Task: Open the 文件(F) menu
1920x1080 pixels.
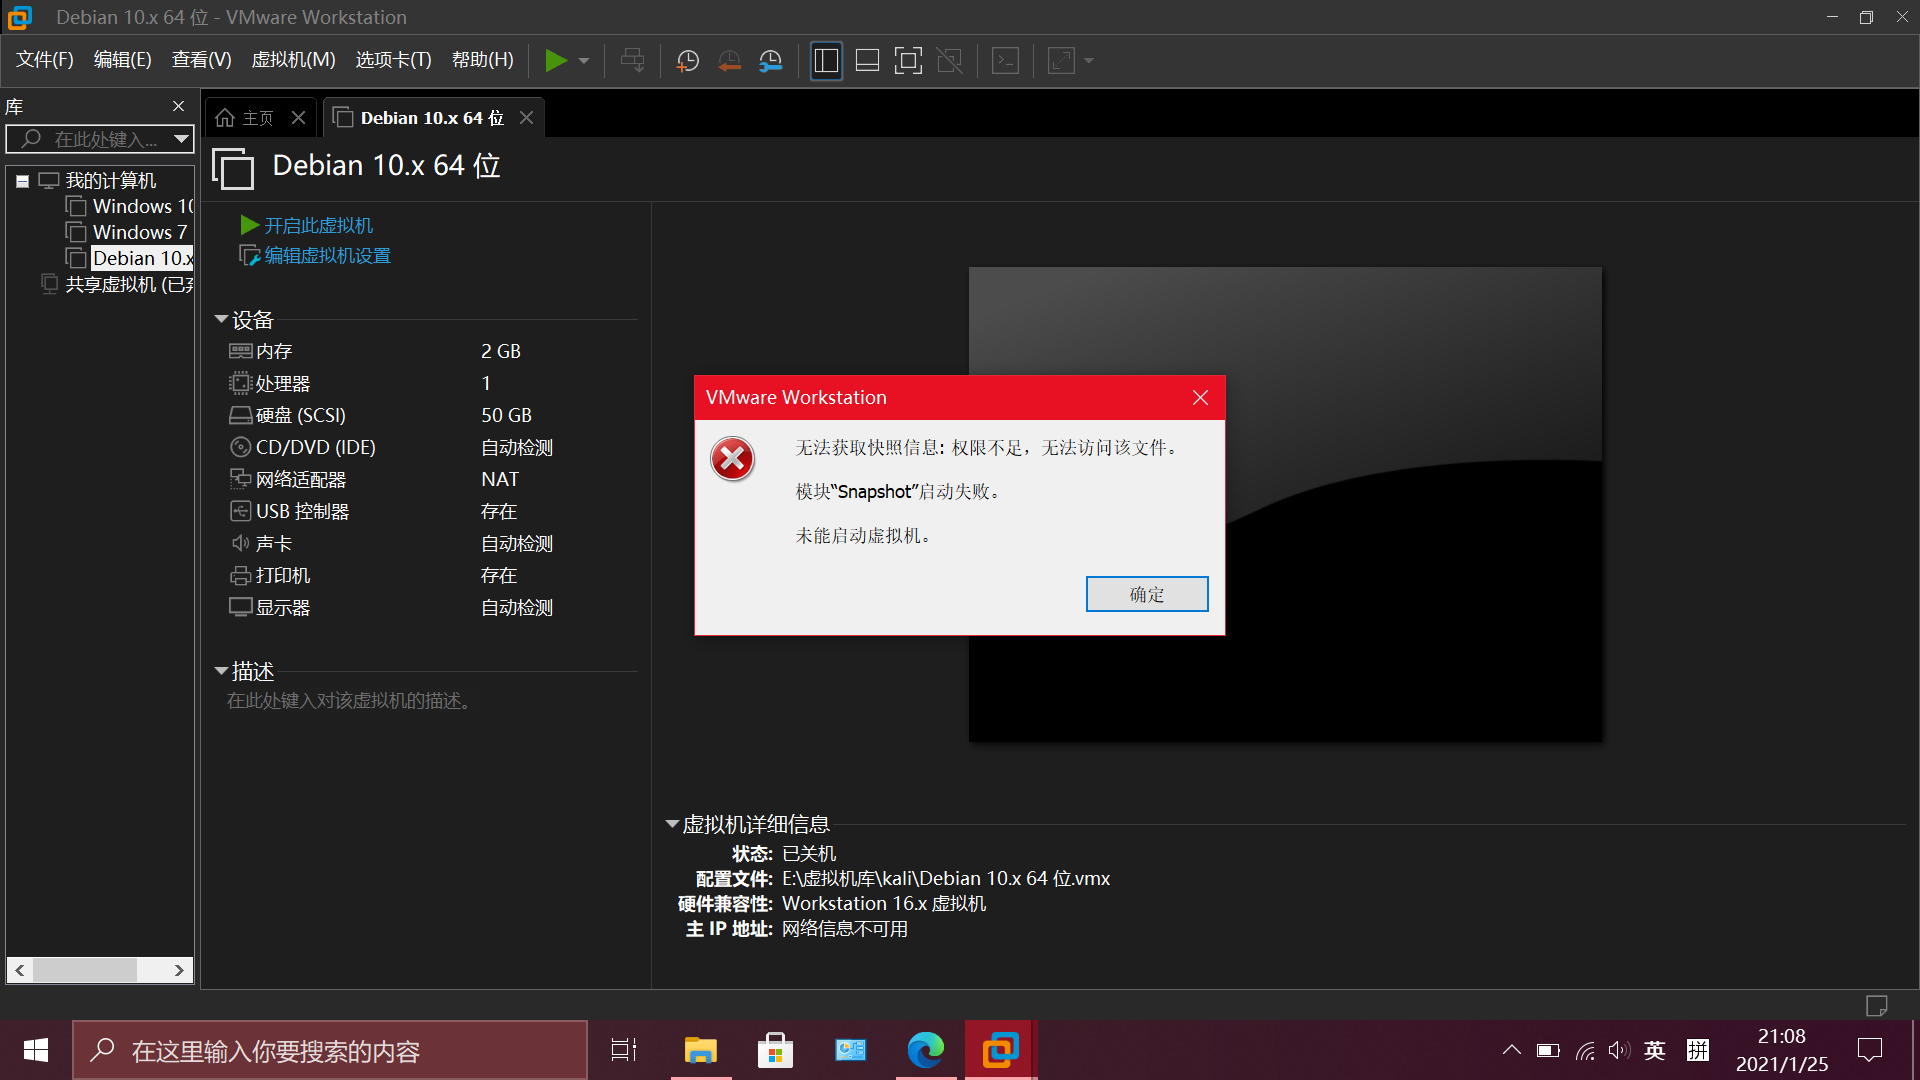Action: (x=45, y=60)
